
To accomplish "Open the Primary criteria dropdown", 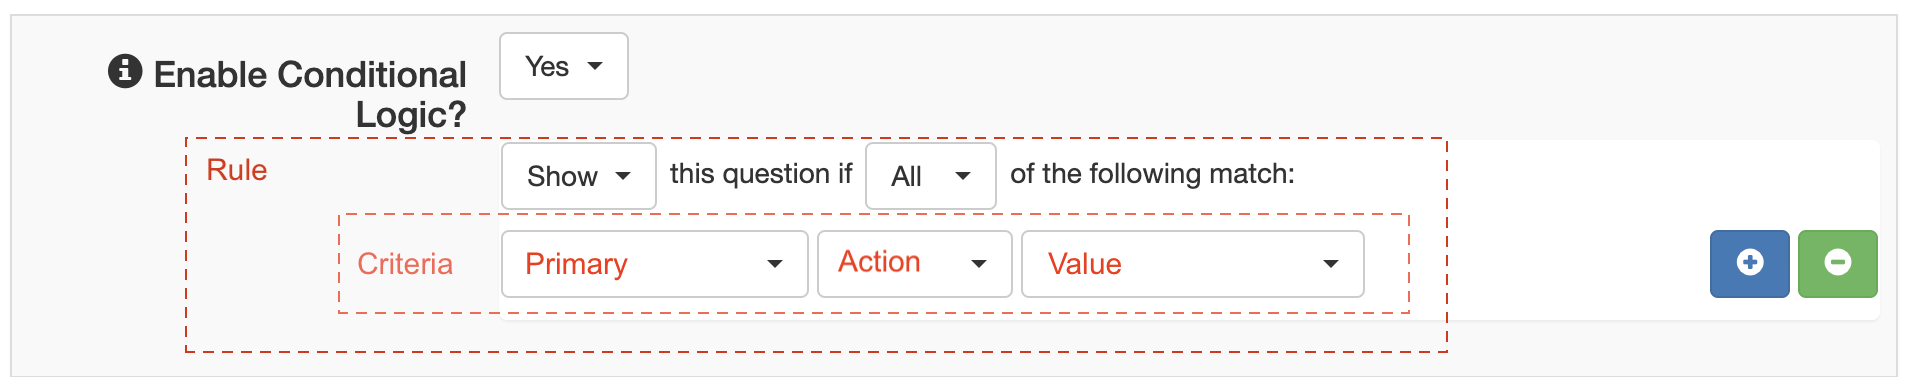I will pyautogui.click(x=655, y=264).
